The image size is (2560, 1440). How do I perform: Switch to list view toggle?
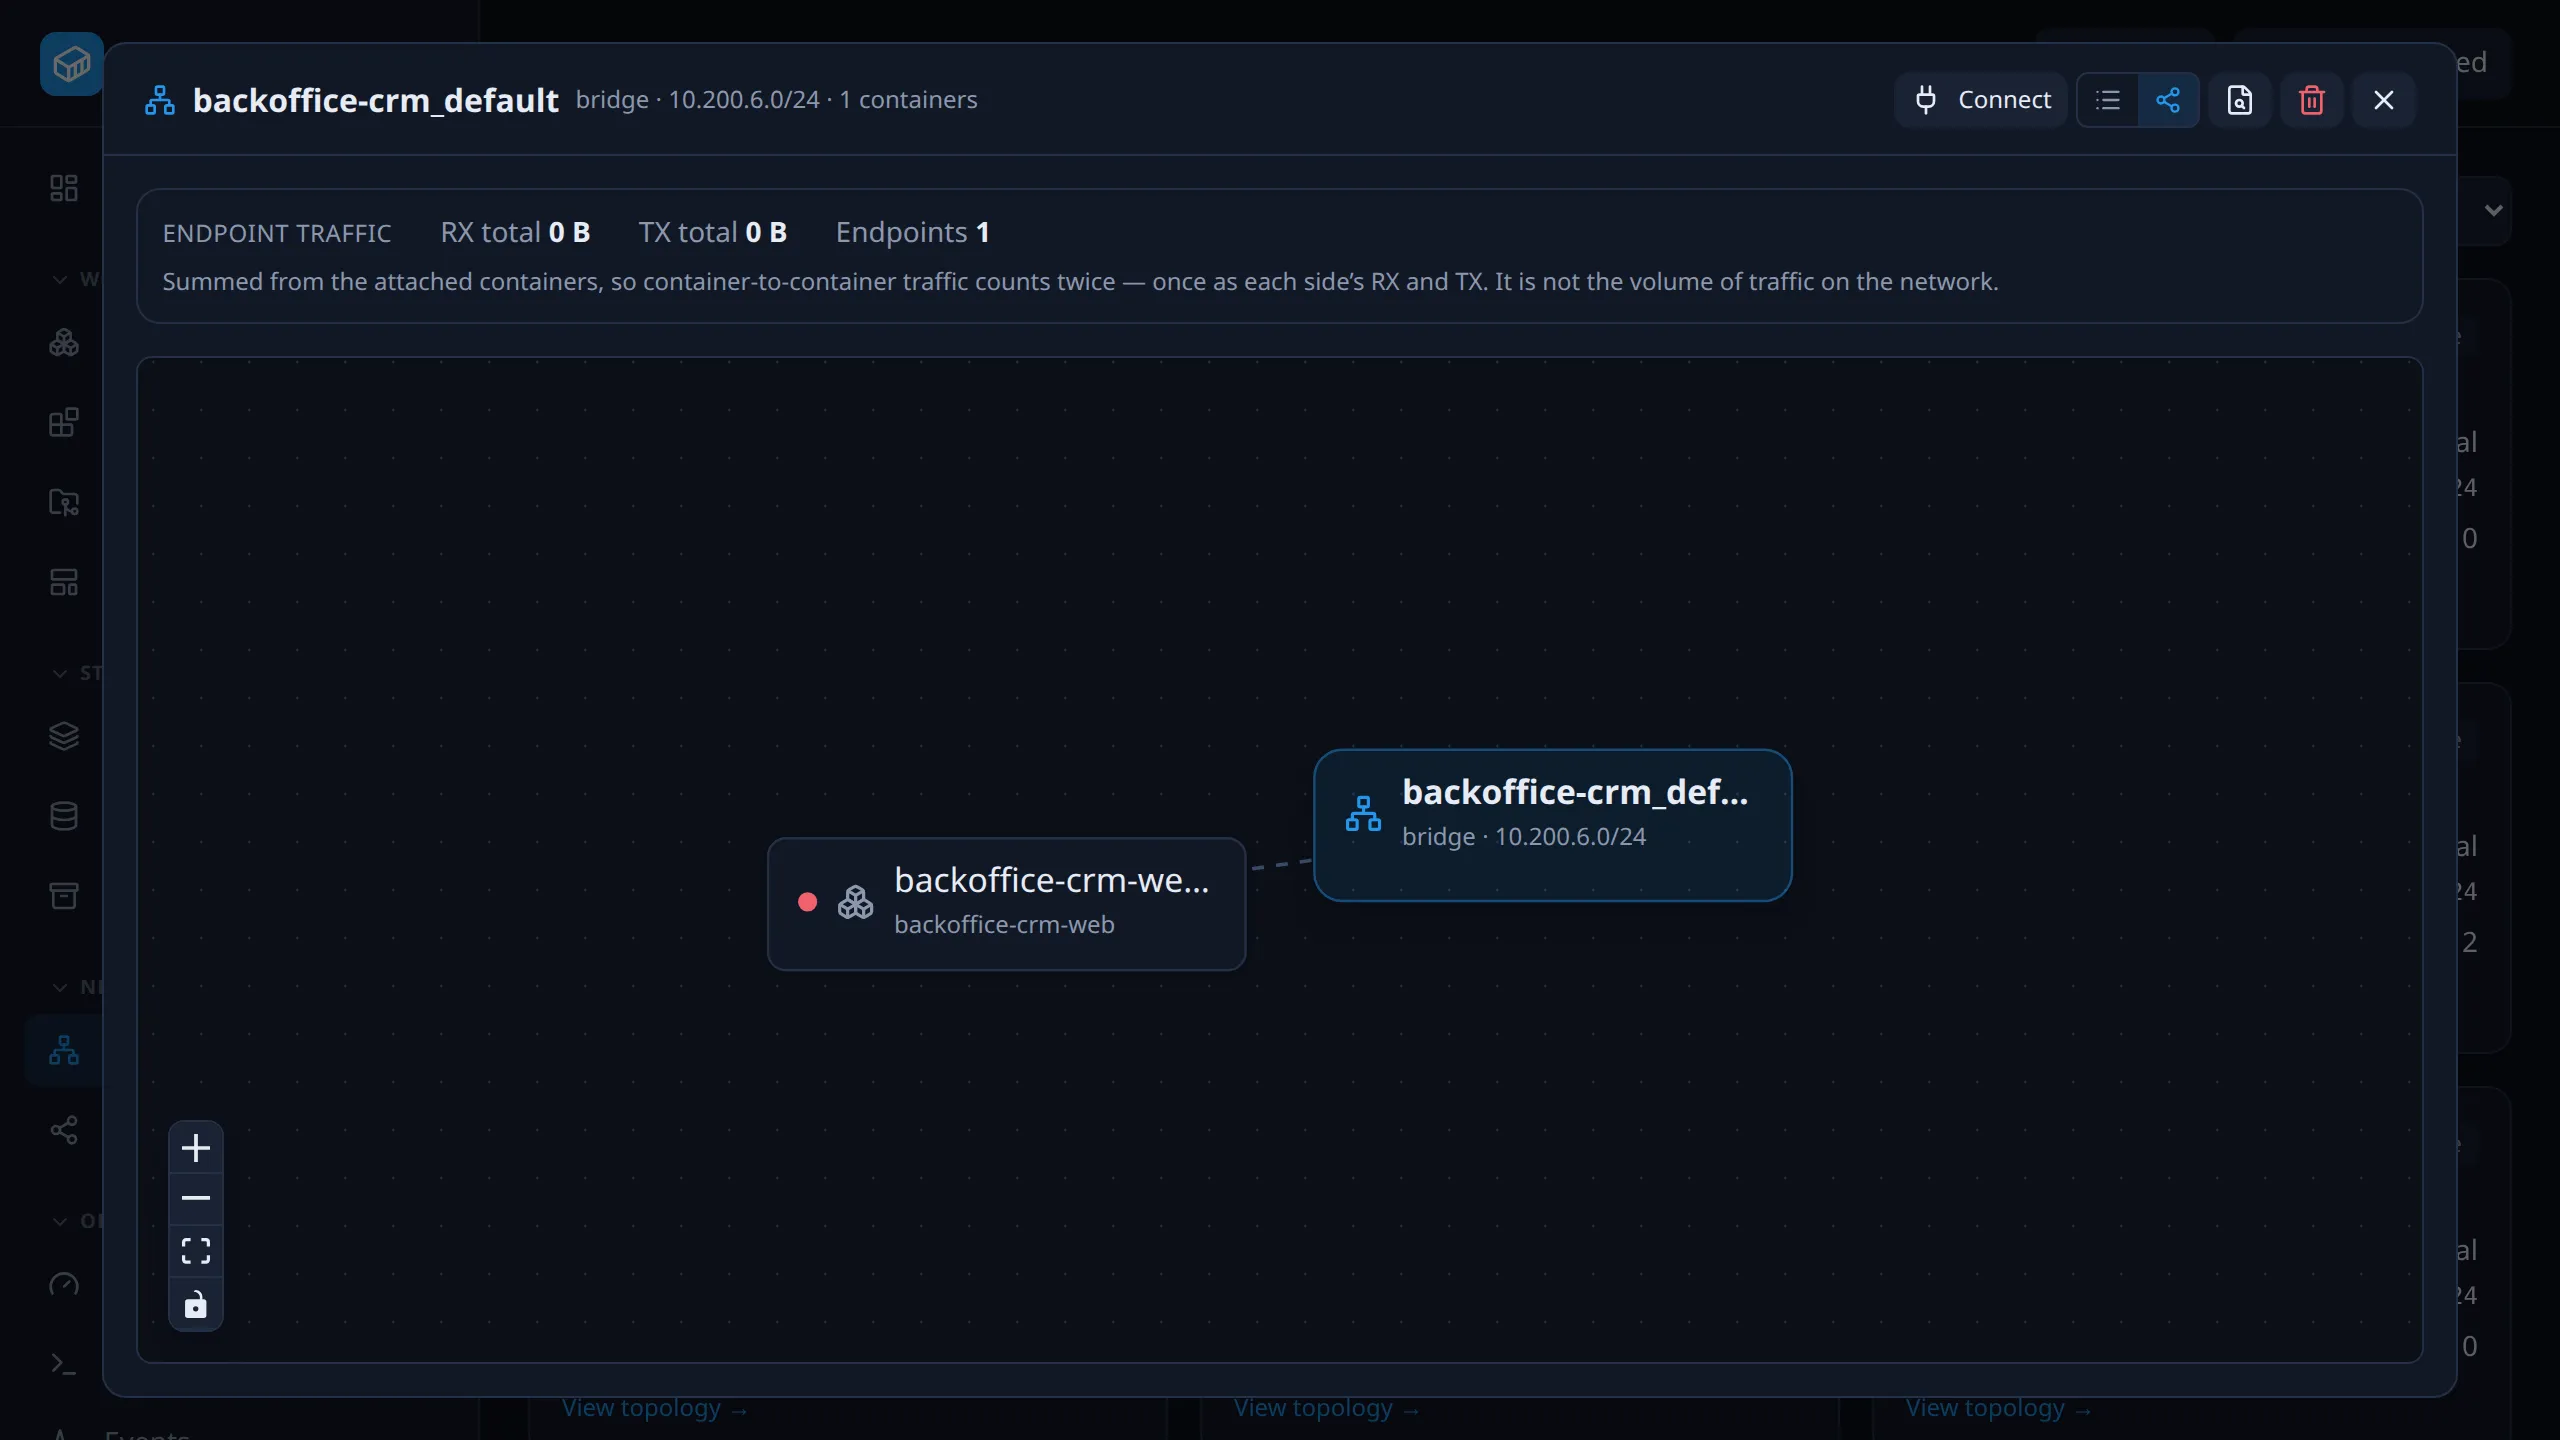click(x=2108, y=100)
